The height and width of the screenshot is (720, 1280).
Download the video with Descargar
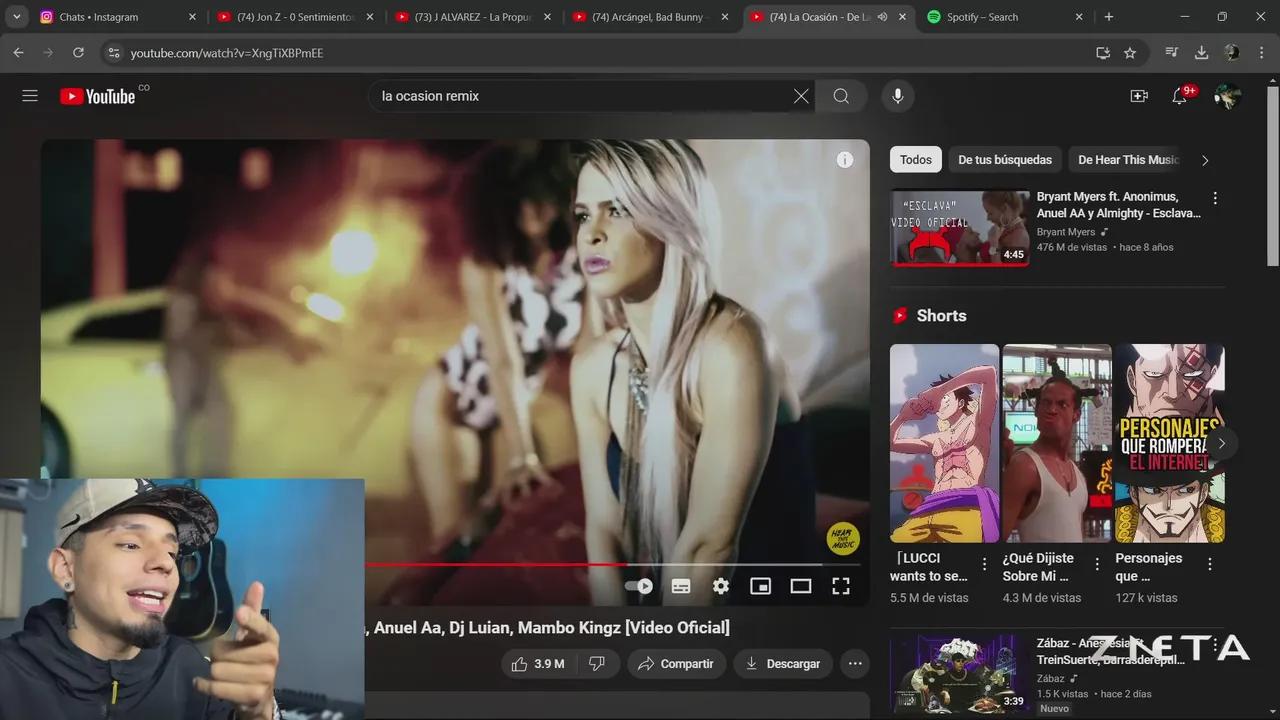782,663
